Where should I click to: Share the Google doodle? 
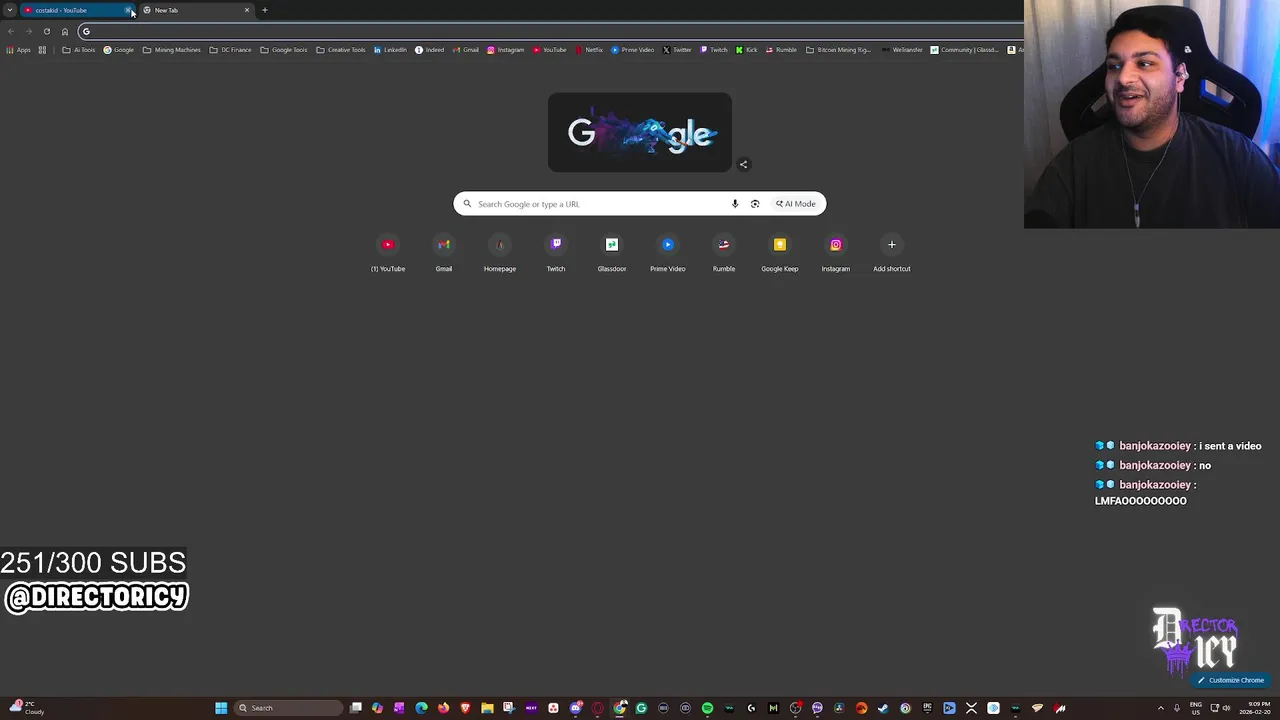(x=743, y=164)
